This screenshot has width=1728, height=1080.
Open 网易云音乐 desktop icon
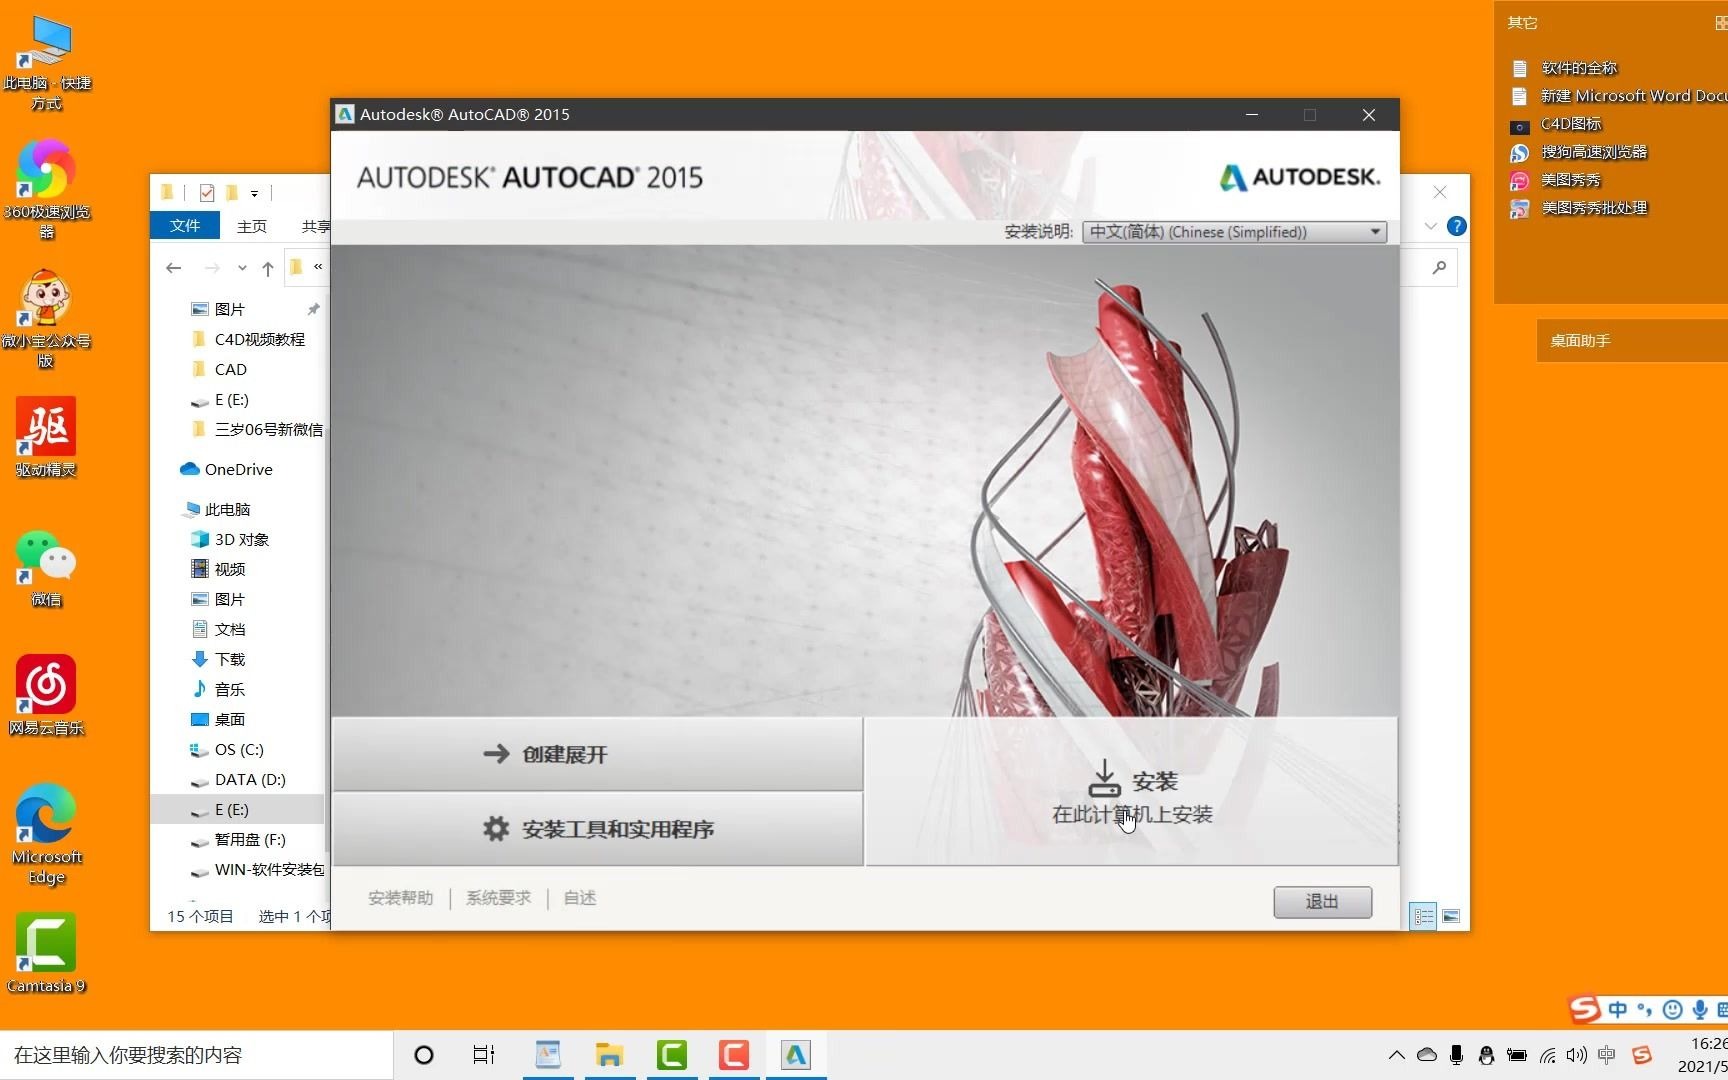(x=46, y=696)
